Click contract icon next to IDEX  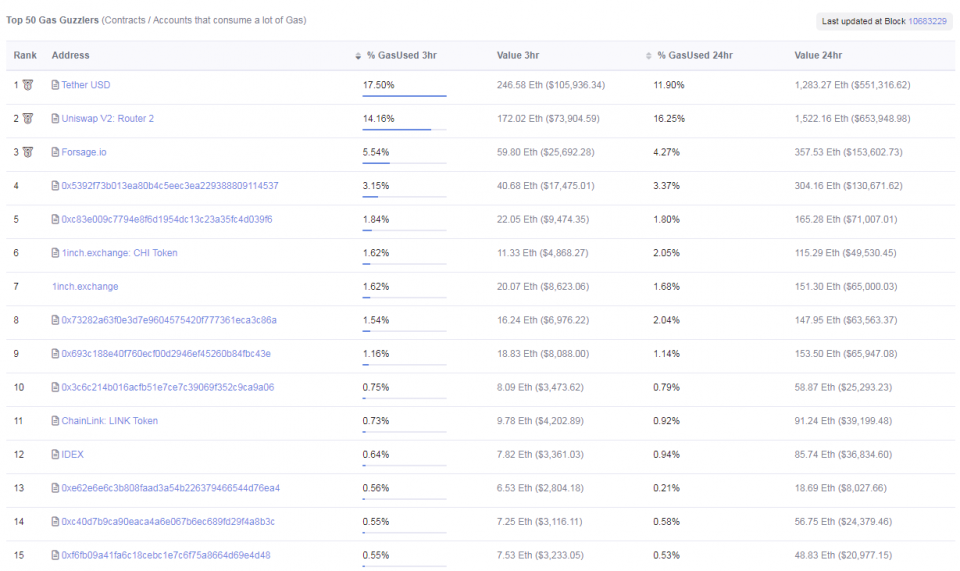pos(55,455)
